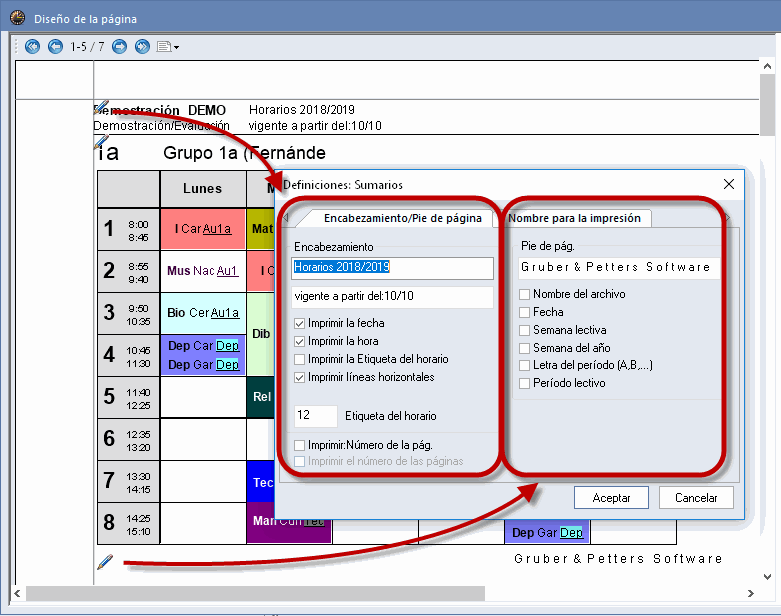
Task: Enable Período lectivo checkbox
Action: coord(524,383)
